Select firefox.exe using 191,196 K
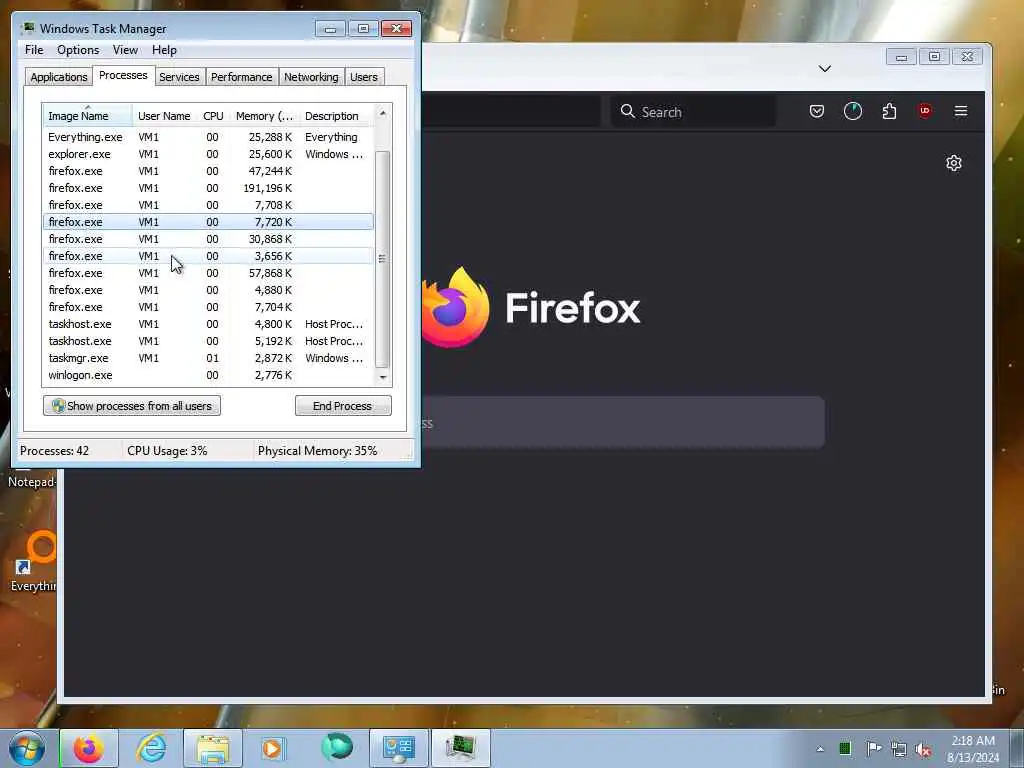1024x768 pixels. (208, 188)
